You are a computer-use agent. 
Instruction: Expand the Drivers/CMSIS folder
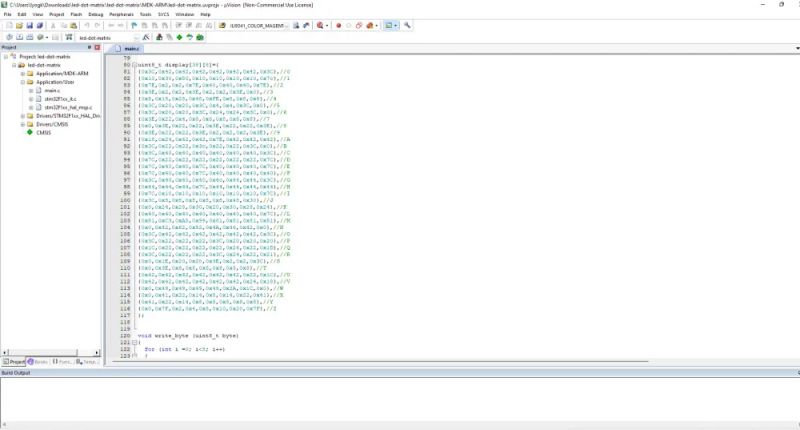click(22, 124)
